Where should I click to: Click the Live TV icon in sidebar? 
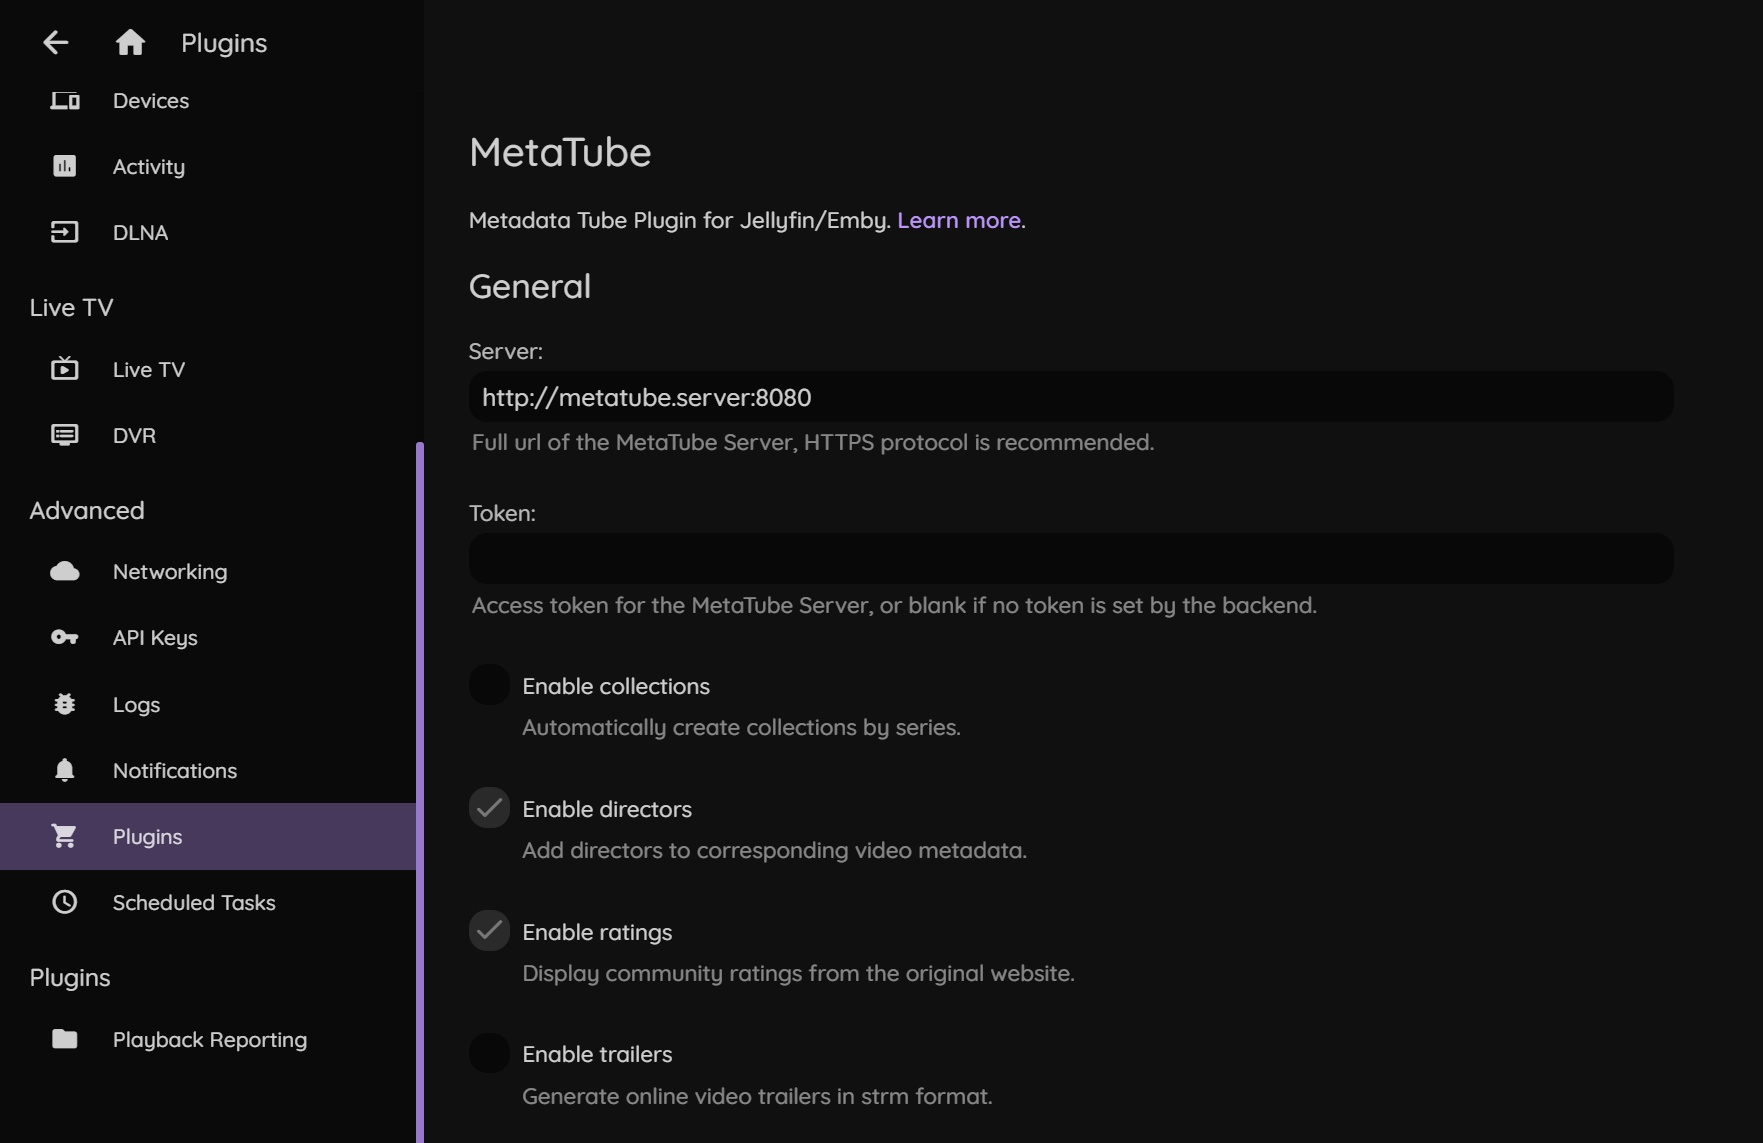pos(65,369)
